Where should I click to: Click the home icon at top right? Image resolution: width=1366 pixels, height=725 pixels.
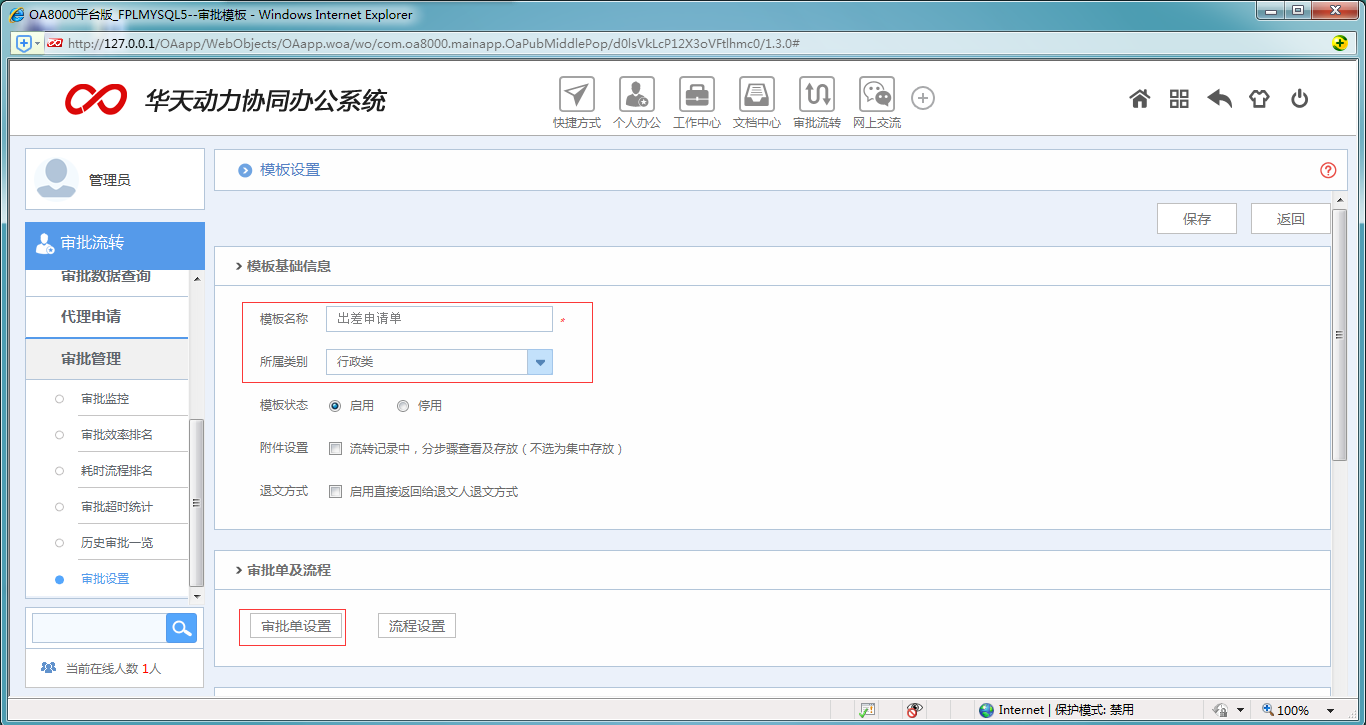[1139, 98]
